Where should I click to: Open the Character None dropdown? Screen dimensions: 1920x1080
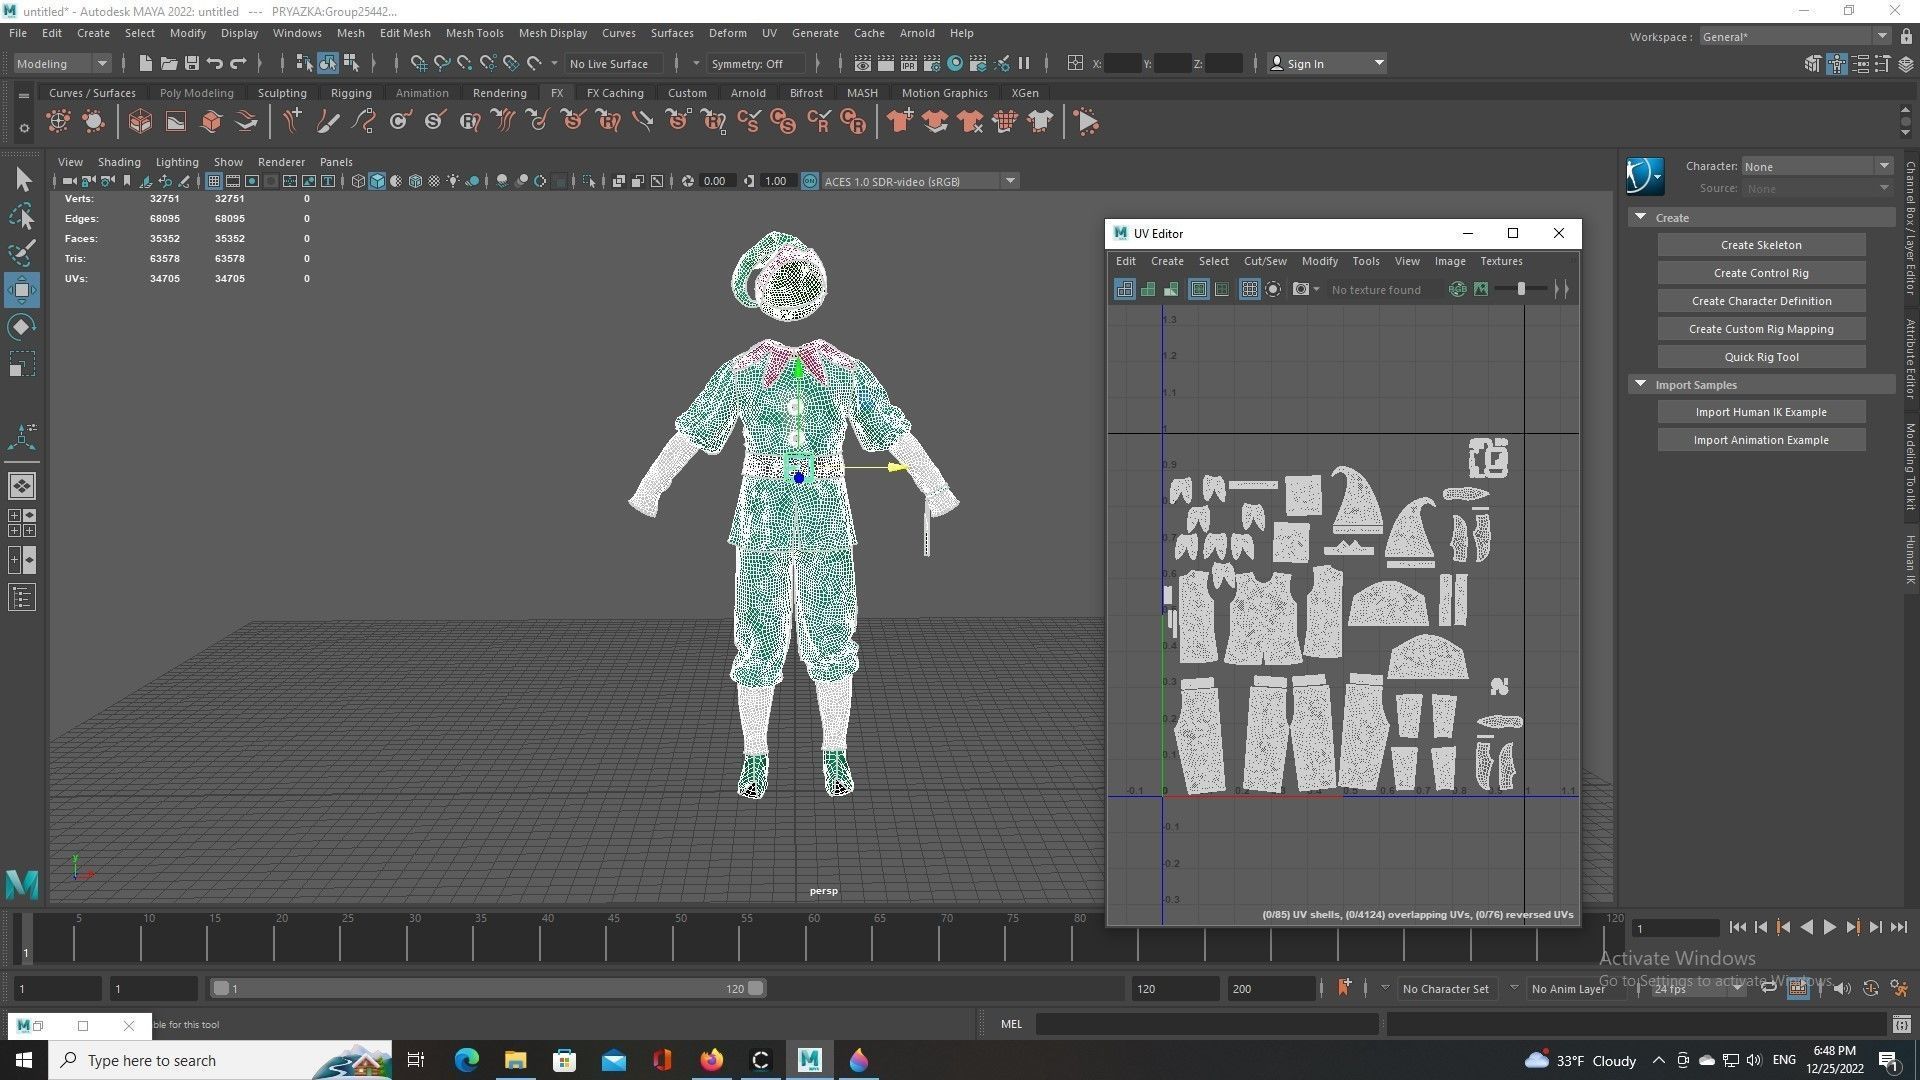pyautogui.click(x=1817, y=166)
